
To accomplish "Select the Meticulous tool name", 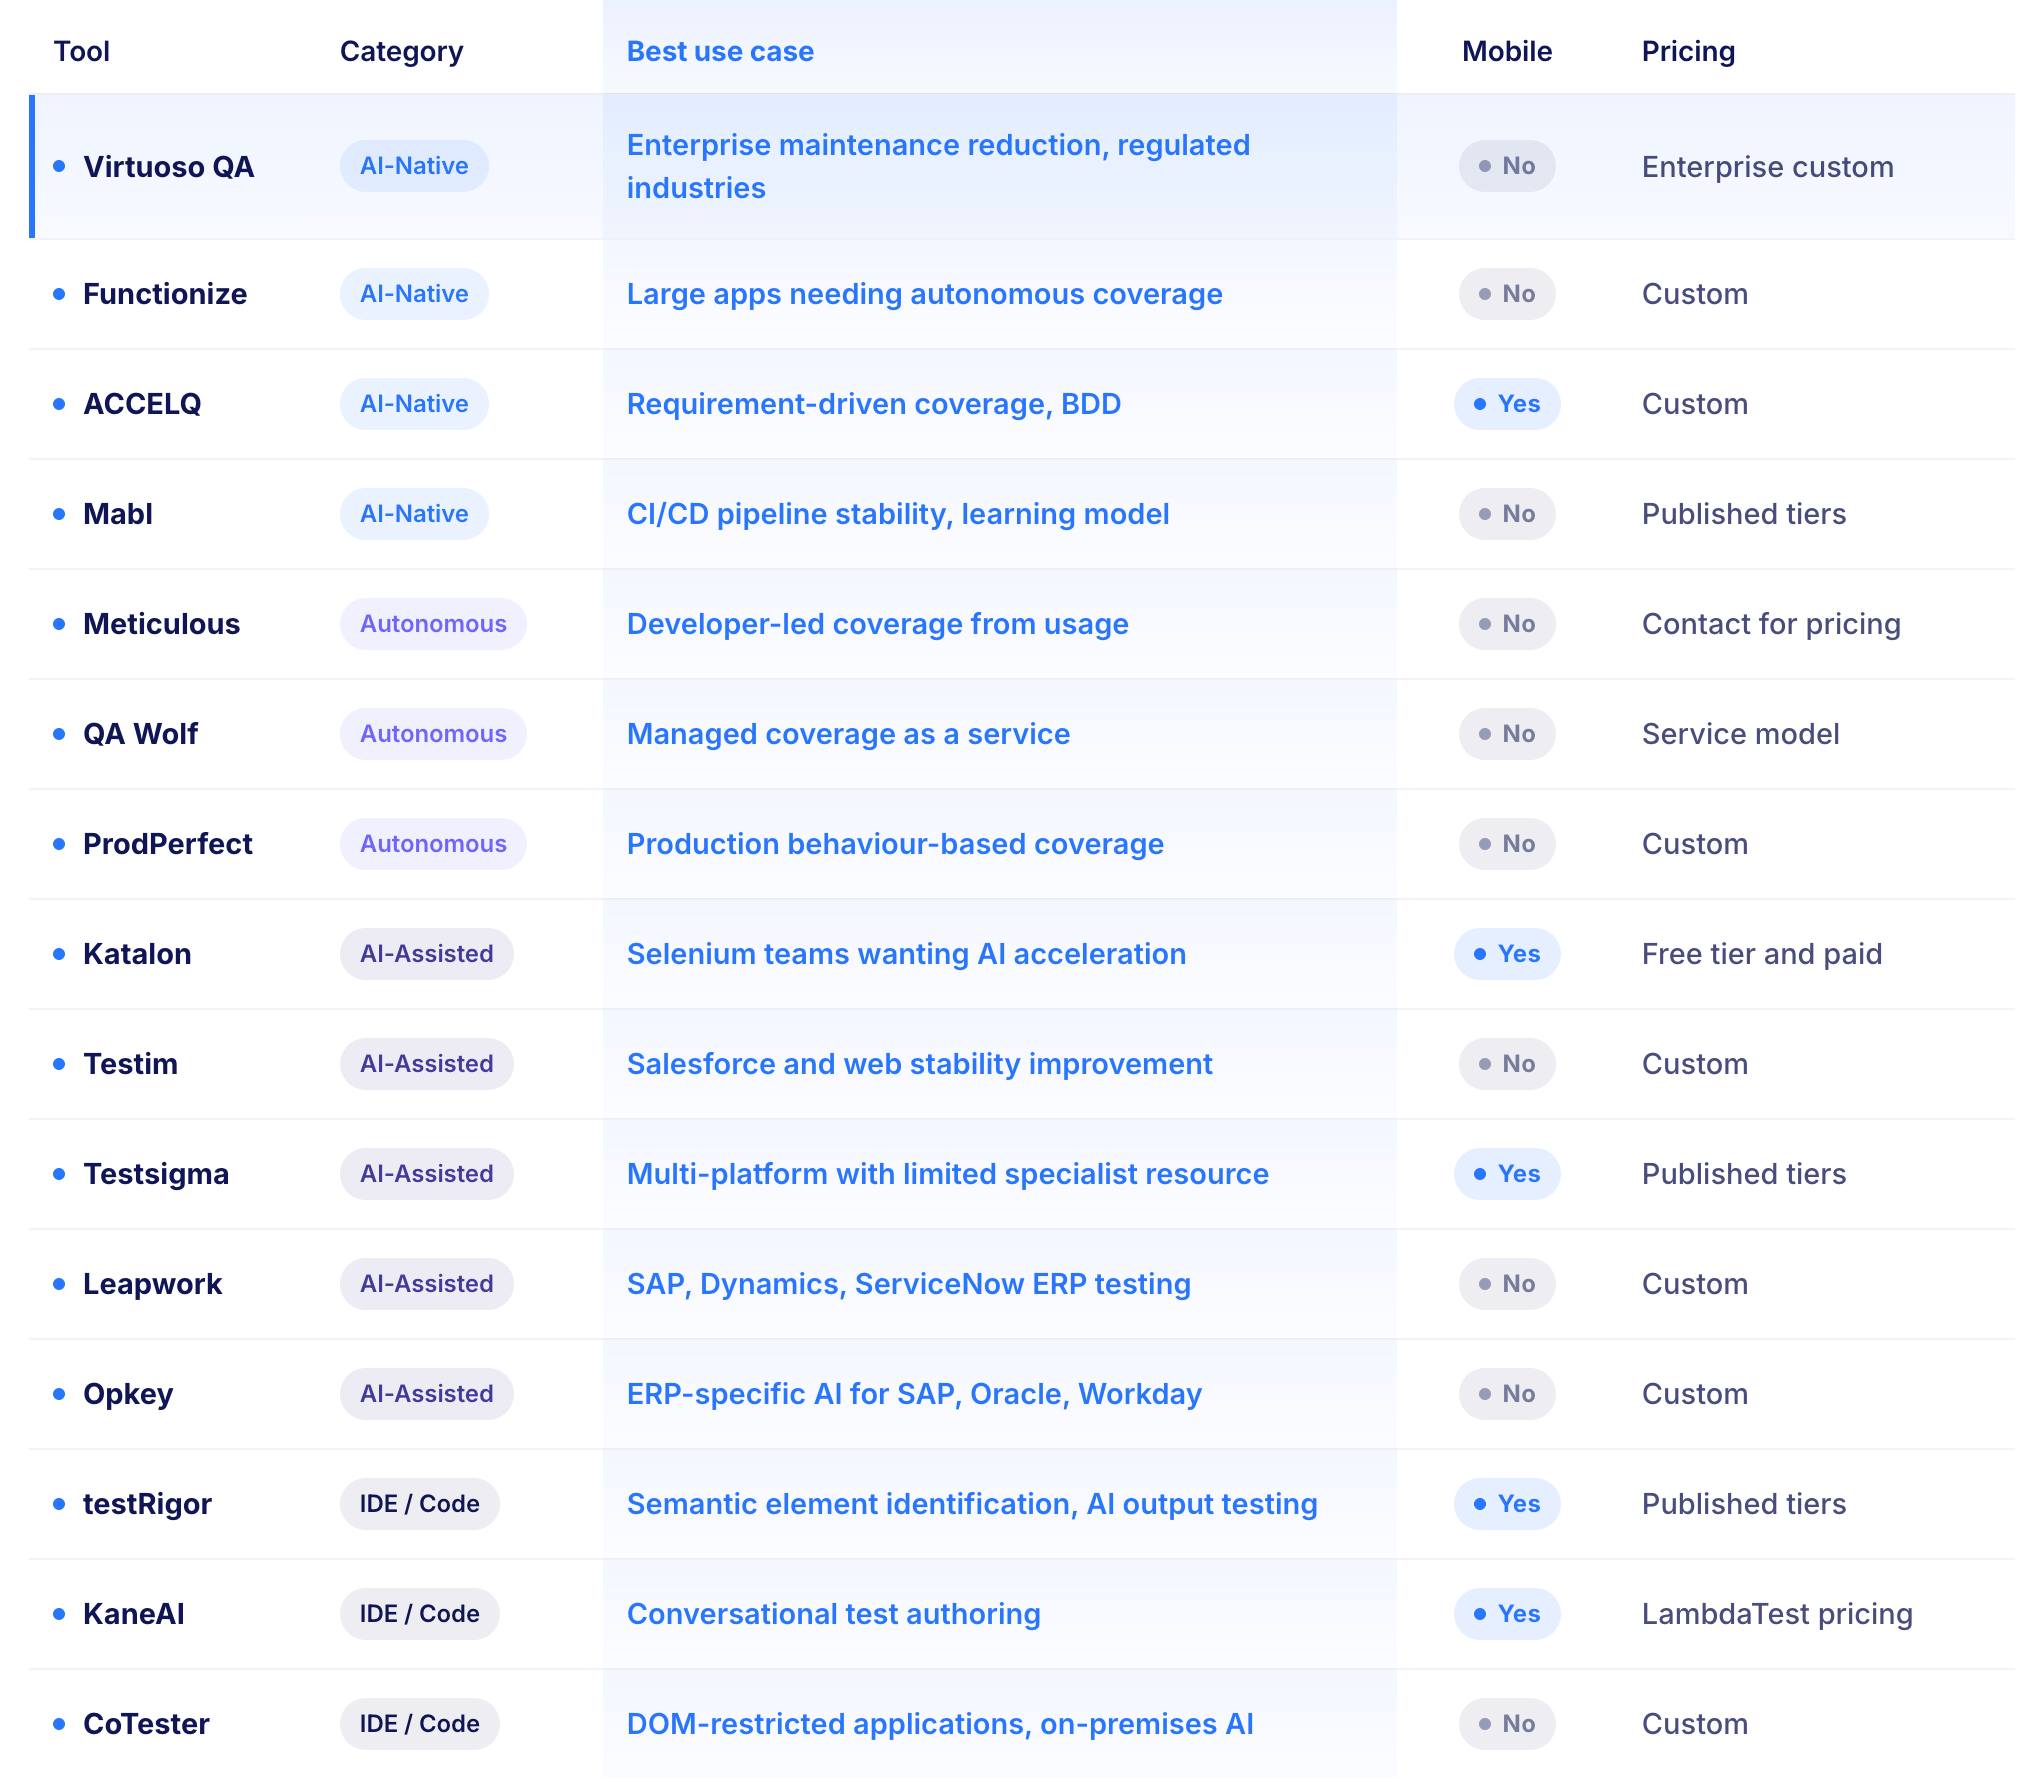I will click(161, 624).
